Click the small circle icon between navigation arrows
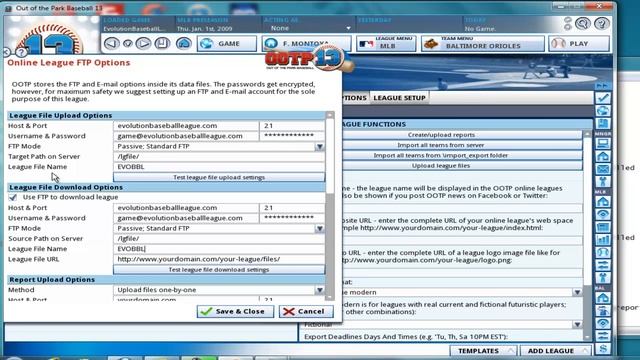Image resolution: width=640 pixels, height=360 pixels. (128, 43)
